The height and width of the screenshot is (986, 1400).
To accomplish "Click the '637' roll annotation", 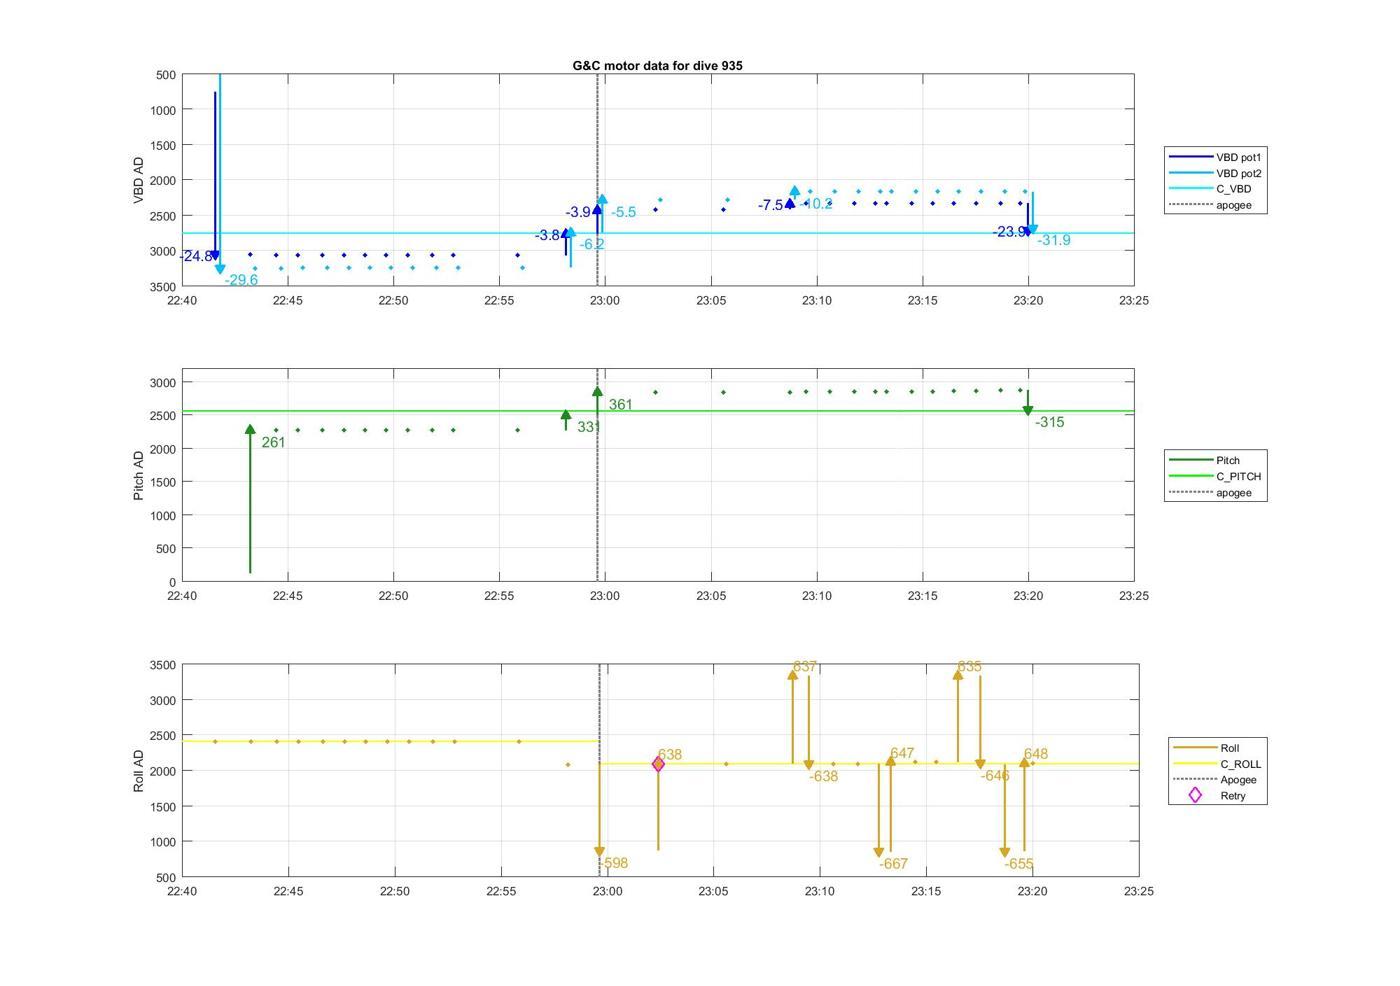I will point(805,666).
